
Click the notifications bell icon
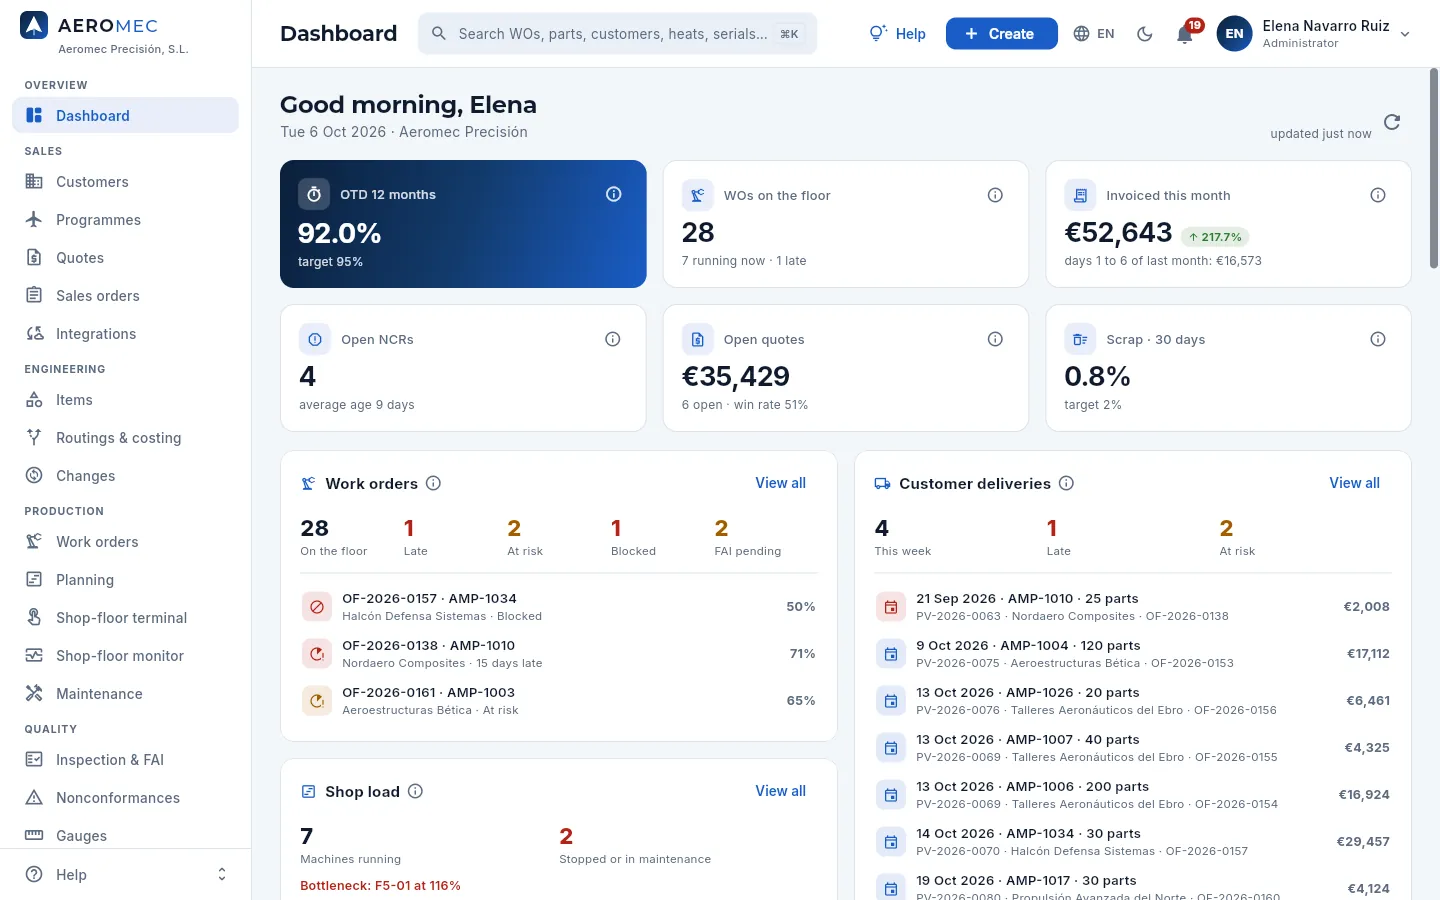1185,34
